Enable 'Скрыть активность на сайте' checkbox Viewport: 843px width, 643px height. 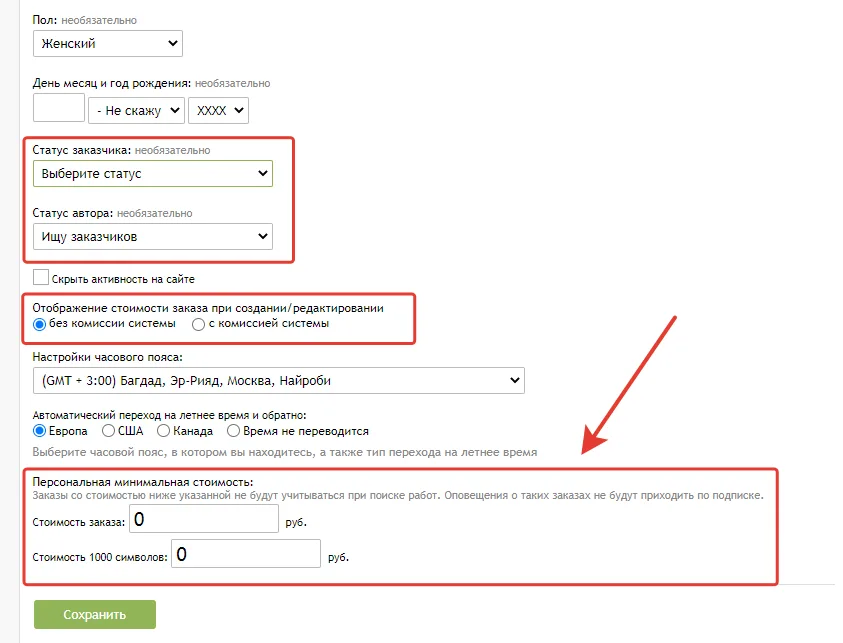[41, 277]
